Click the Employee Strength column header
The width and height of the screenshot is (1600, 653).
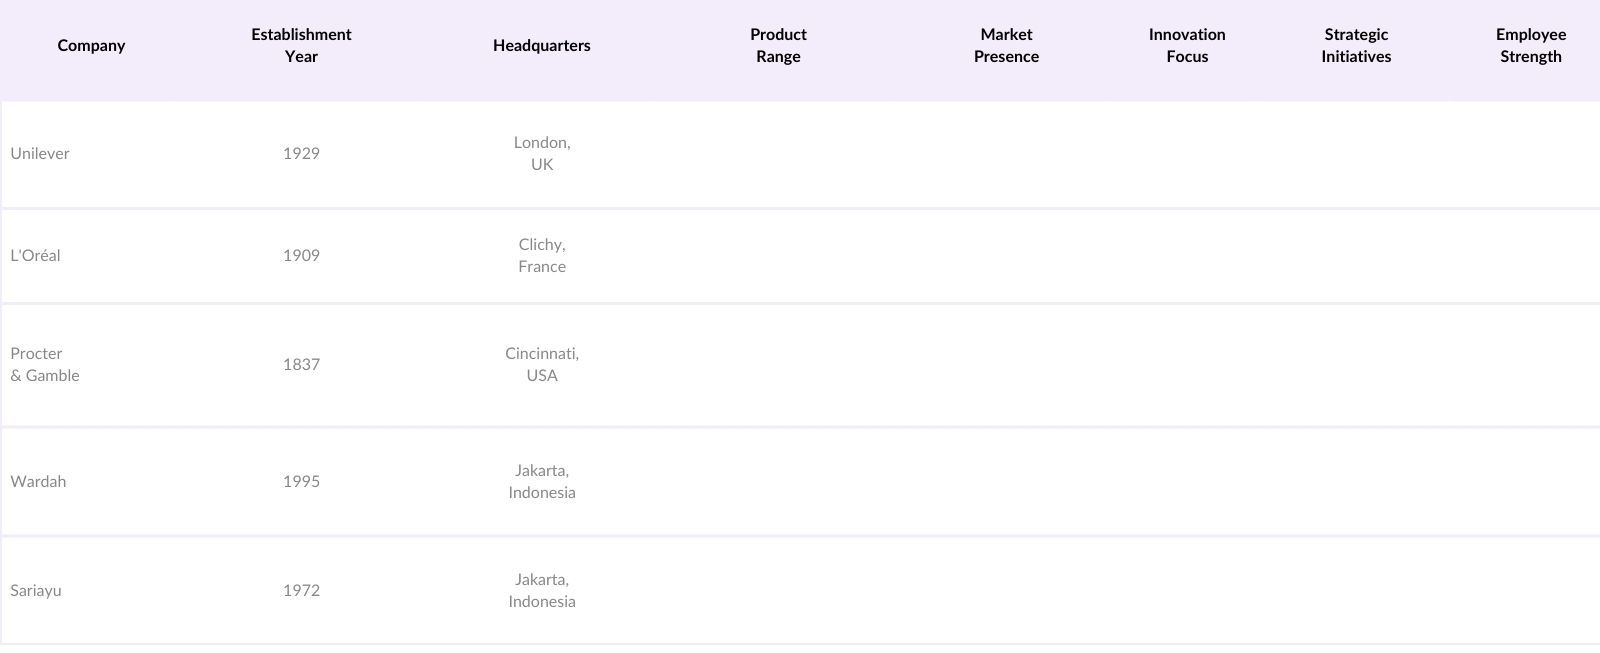point(1530,46)
